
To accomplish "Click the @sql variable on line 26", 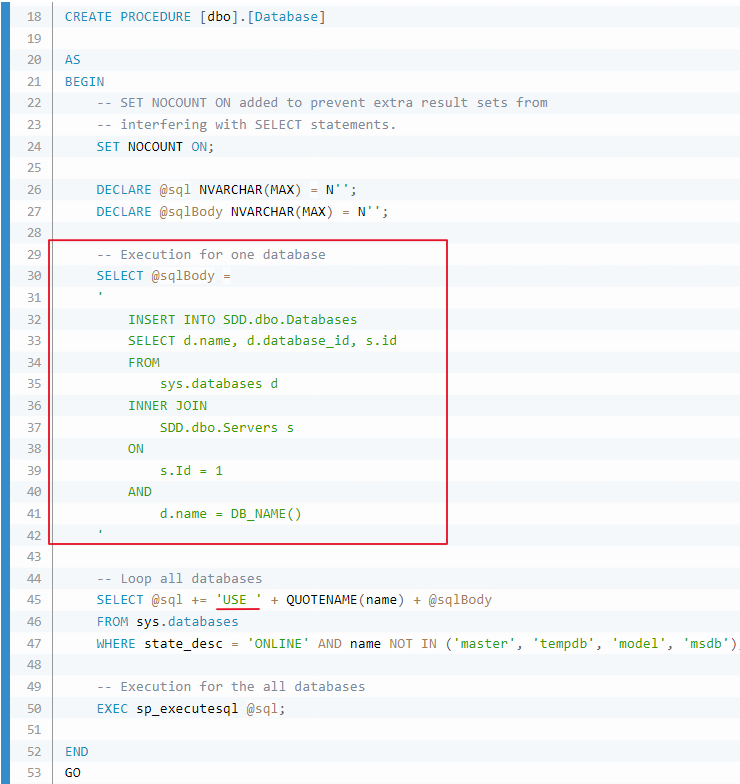I will (175, 190).
